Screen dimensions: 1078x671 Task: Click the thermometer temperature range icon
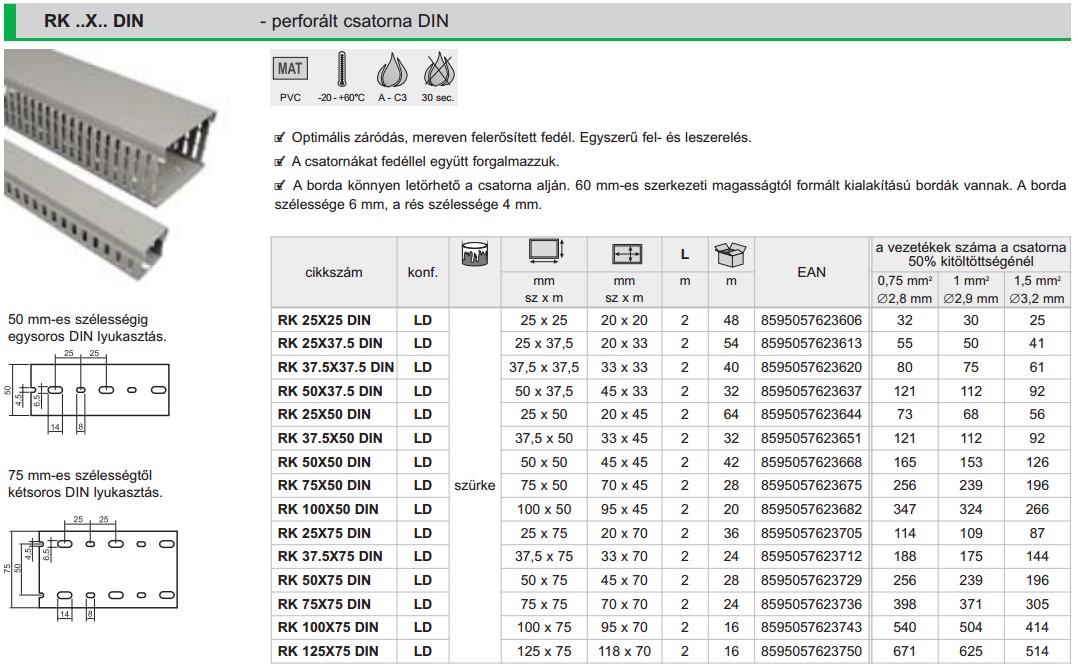[x=341, y=71]
